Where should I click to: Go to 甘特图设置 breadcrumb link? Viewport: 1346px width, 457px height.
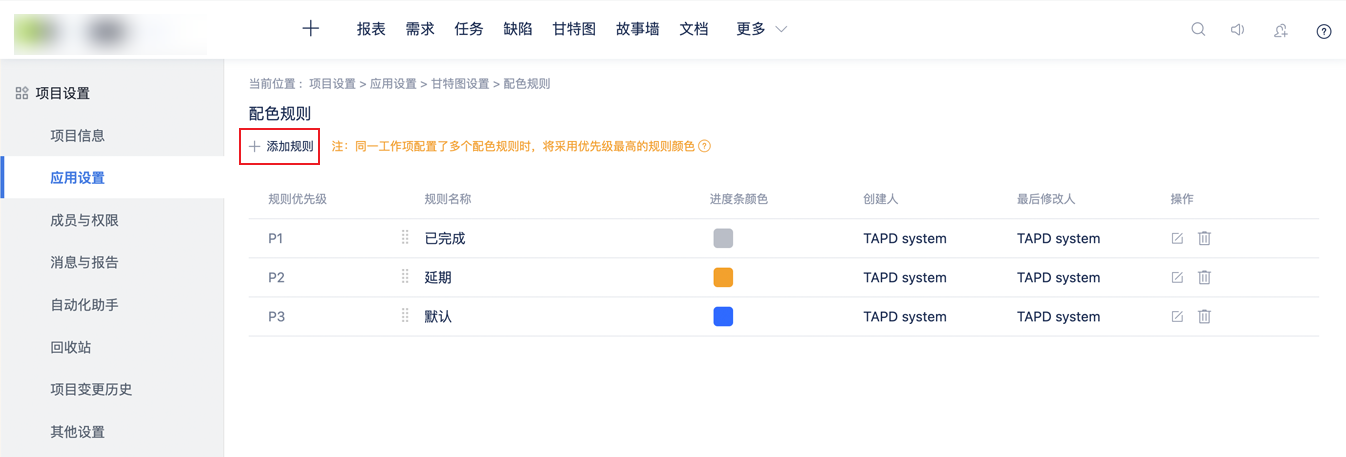point(460,84)
